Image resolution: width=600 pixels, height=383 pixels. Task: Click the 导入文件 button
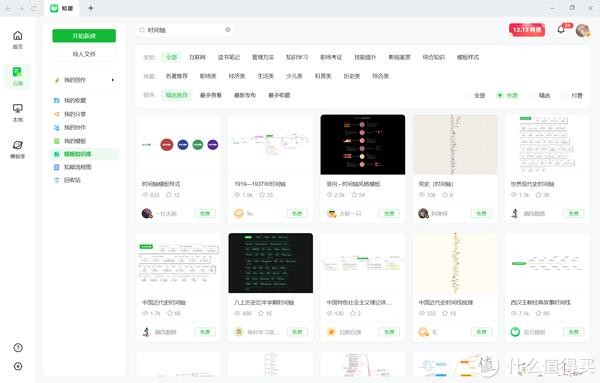pos(84,54)
